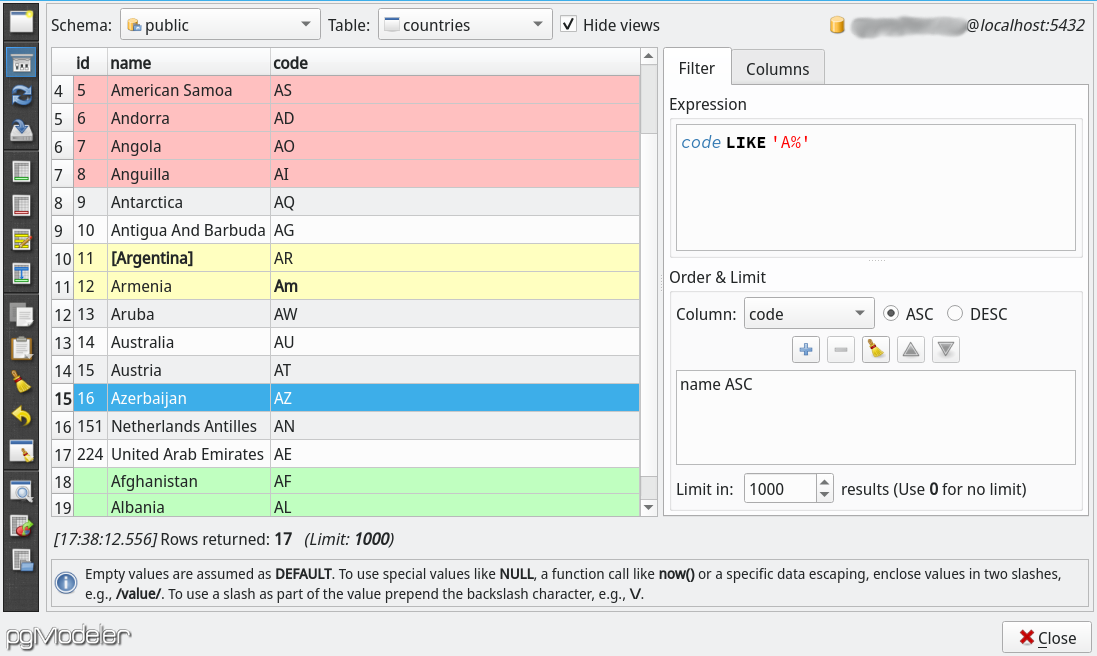Click row header number 18

63,481
